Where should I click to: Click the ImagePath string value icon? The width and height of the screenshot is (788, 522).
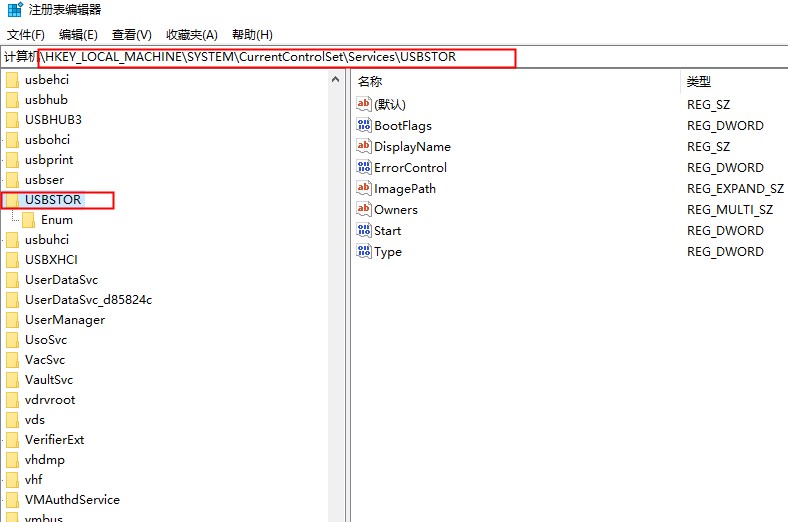pos(364,188)
